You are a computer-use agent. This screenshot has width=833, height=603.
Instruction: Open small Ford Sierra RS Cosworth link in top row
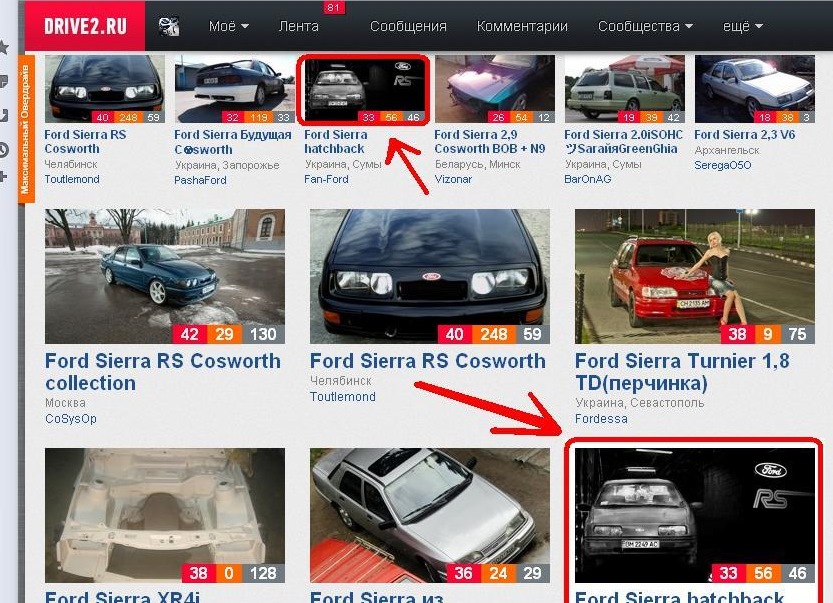coord(85,142)
